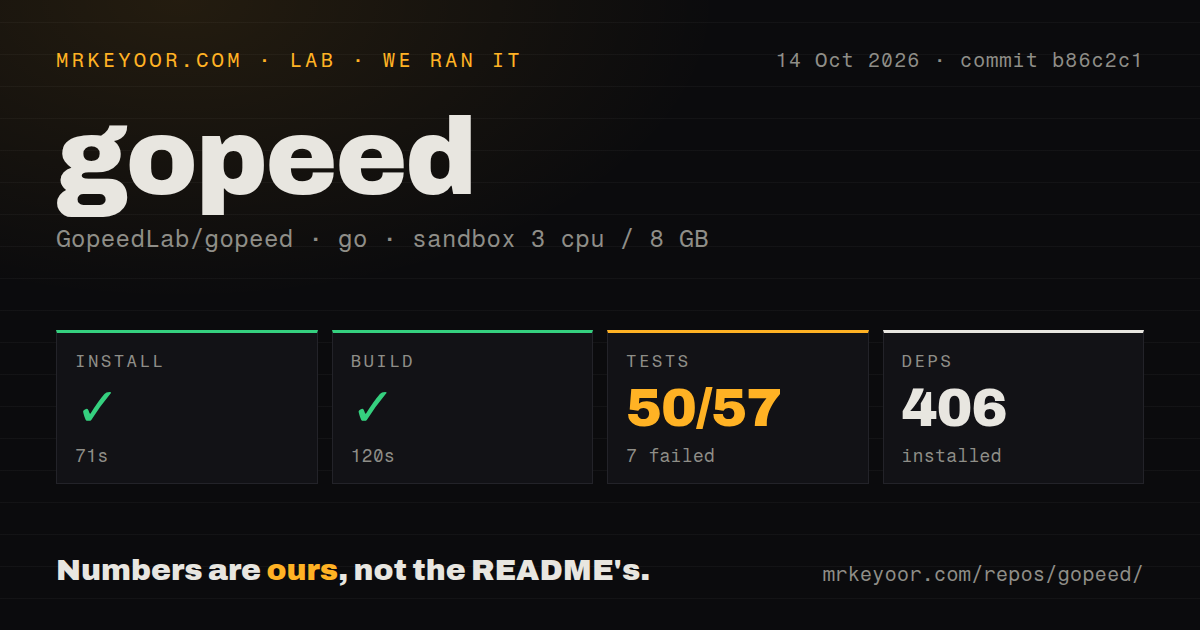
Task: Click the installed label under DEPS
Action: click(951, 456)
